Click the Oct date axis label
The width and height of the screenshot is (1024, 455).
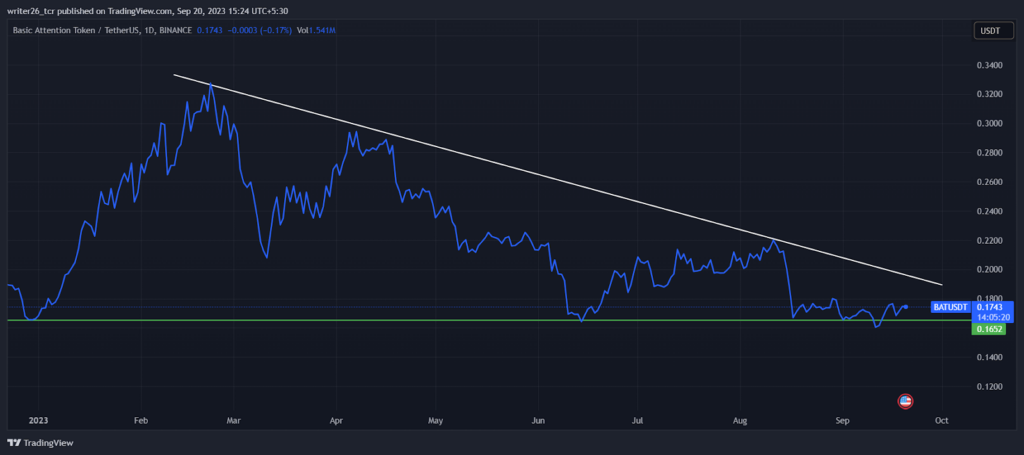coord(942,421)
